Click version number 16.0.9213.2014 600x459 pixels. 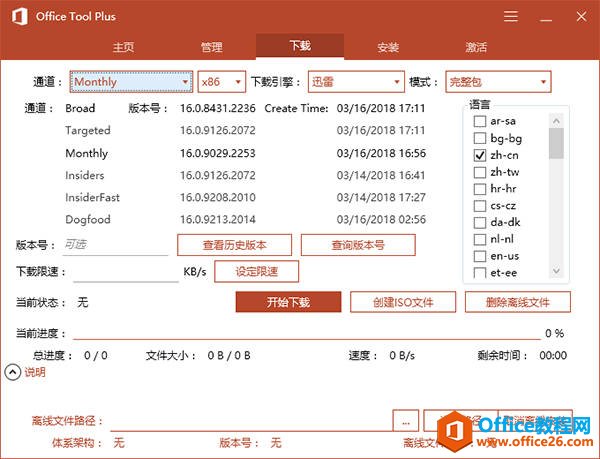[218, 220]
